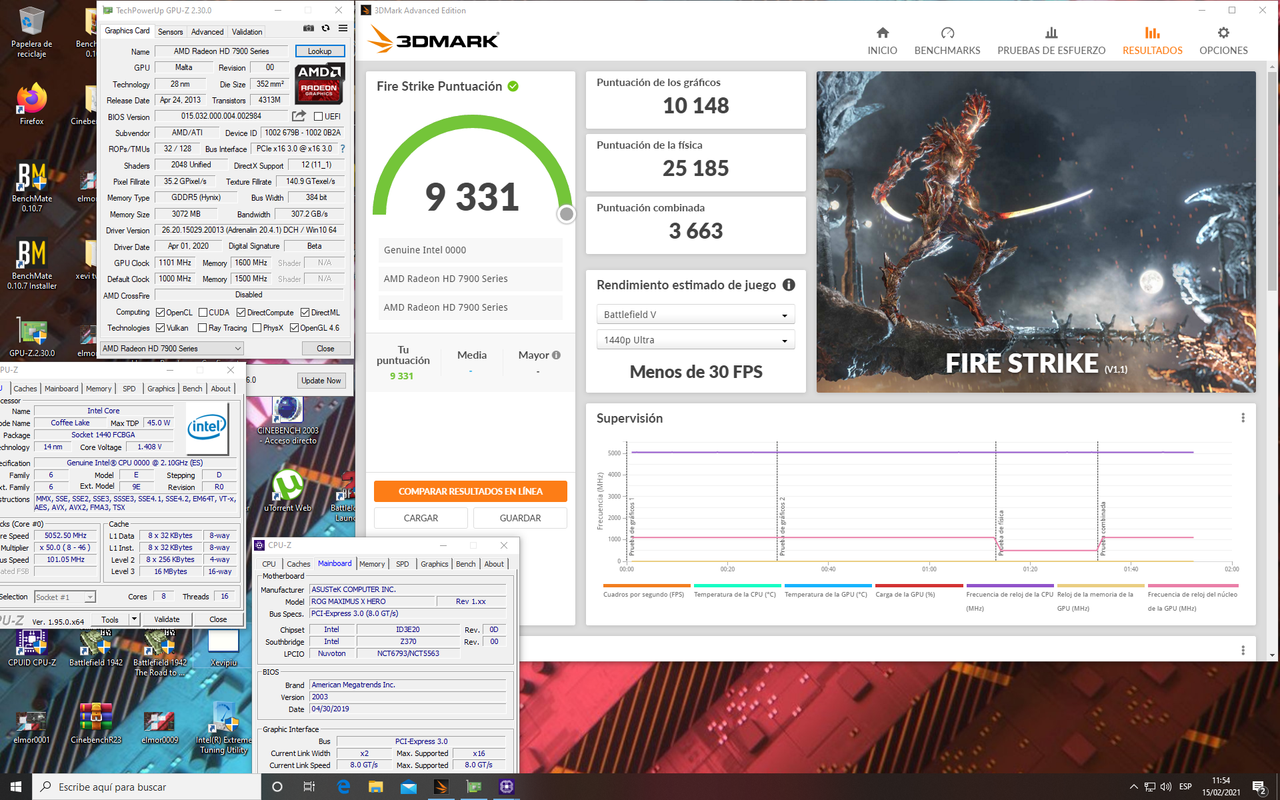Open the Socket #1 selection dropdown

[x=64, y=597]
